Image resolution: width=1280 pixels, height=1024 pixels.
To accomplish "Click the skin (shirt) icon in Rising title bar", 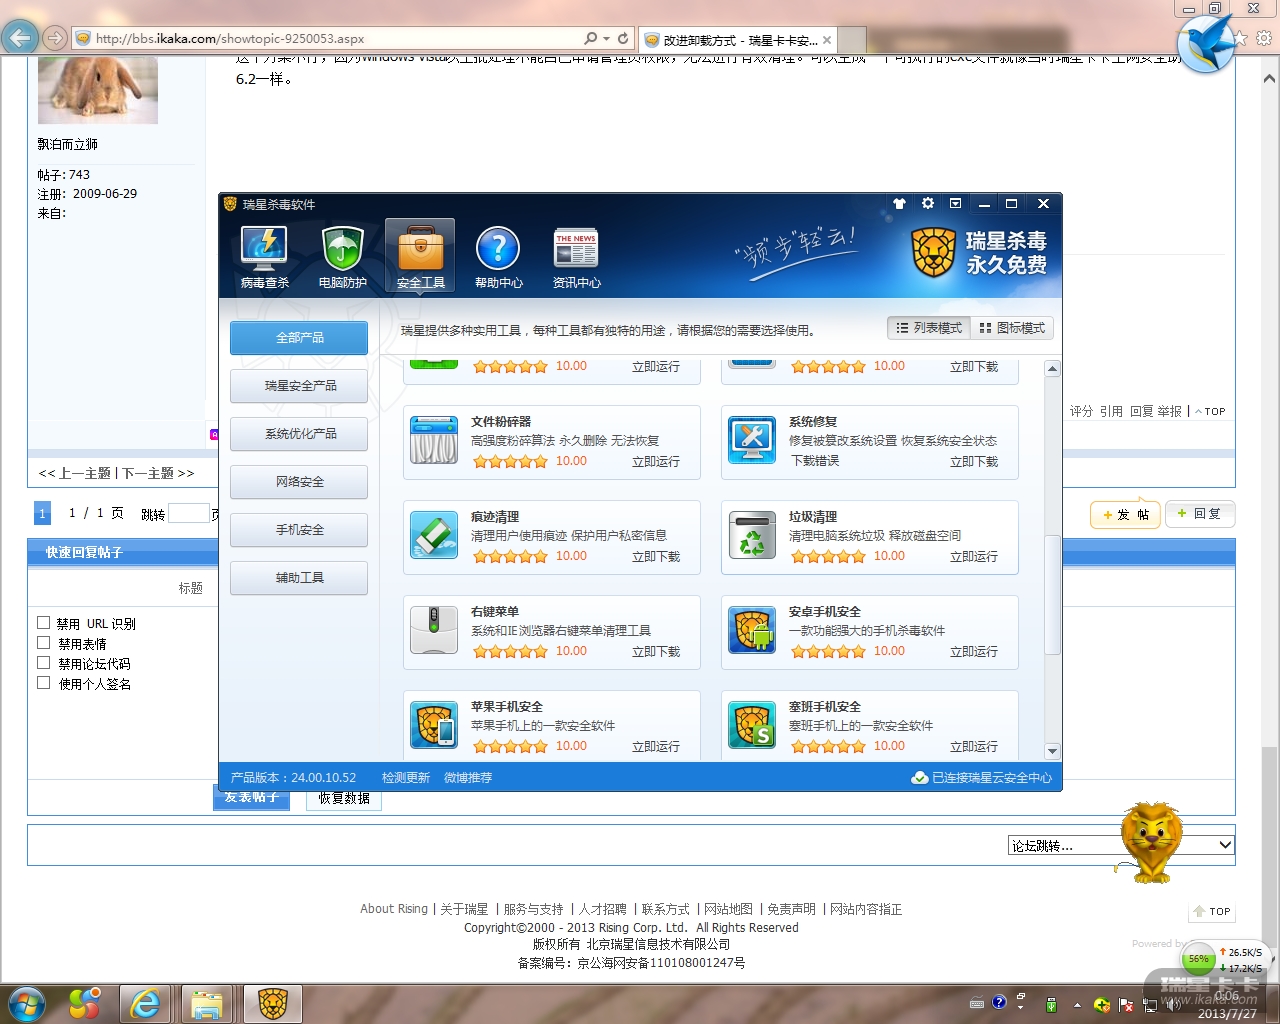I will click(899, 204).
